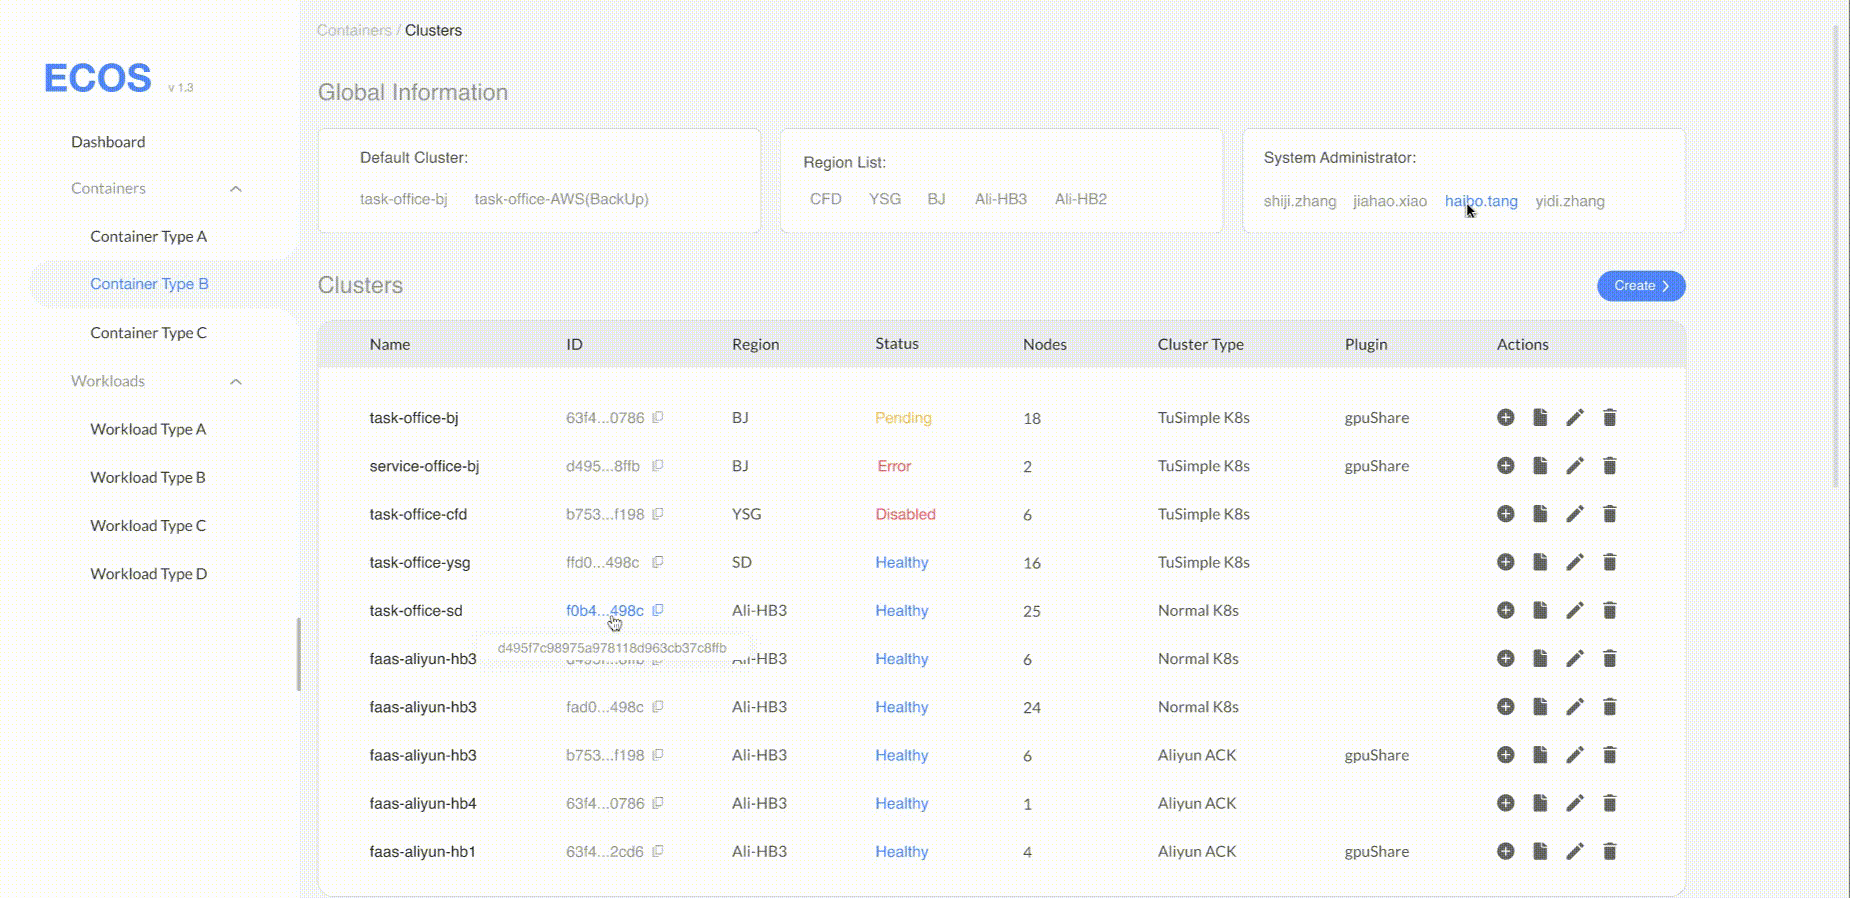Select the CFD region

click(x=826, y=199)
